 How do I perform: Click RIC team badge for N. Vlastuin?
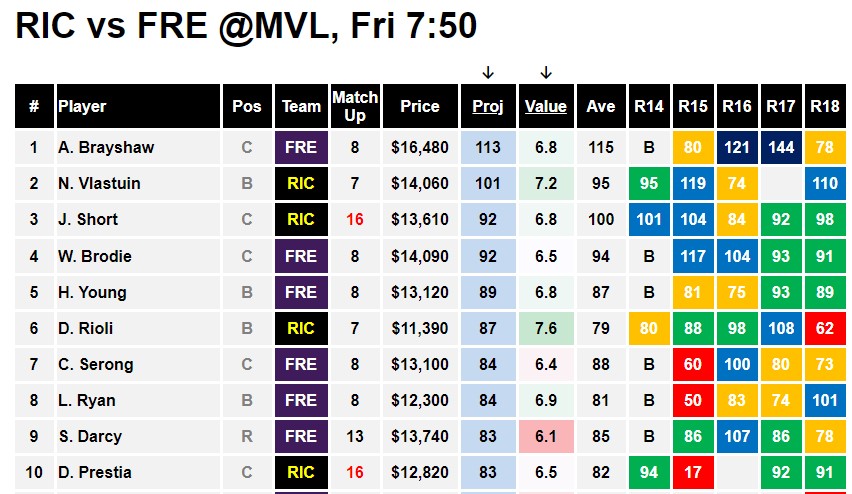(x=301, y=183)
